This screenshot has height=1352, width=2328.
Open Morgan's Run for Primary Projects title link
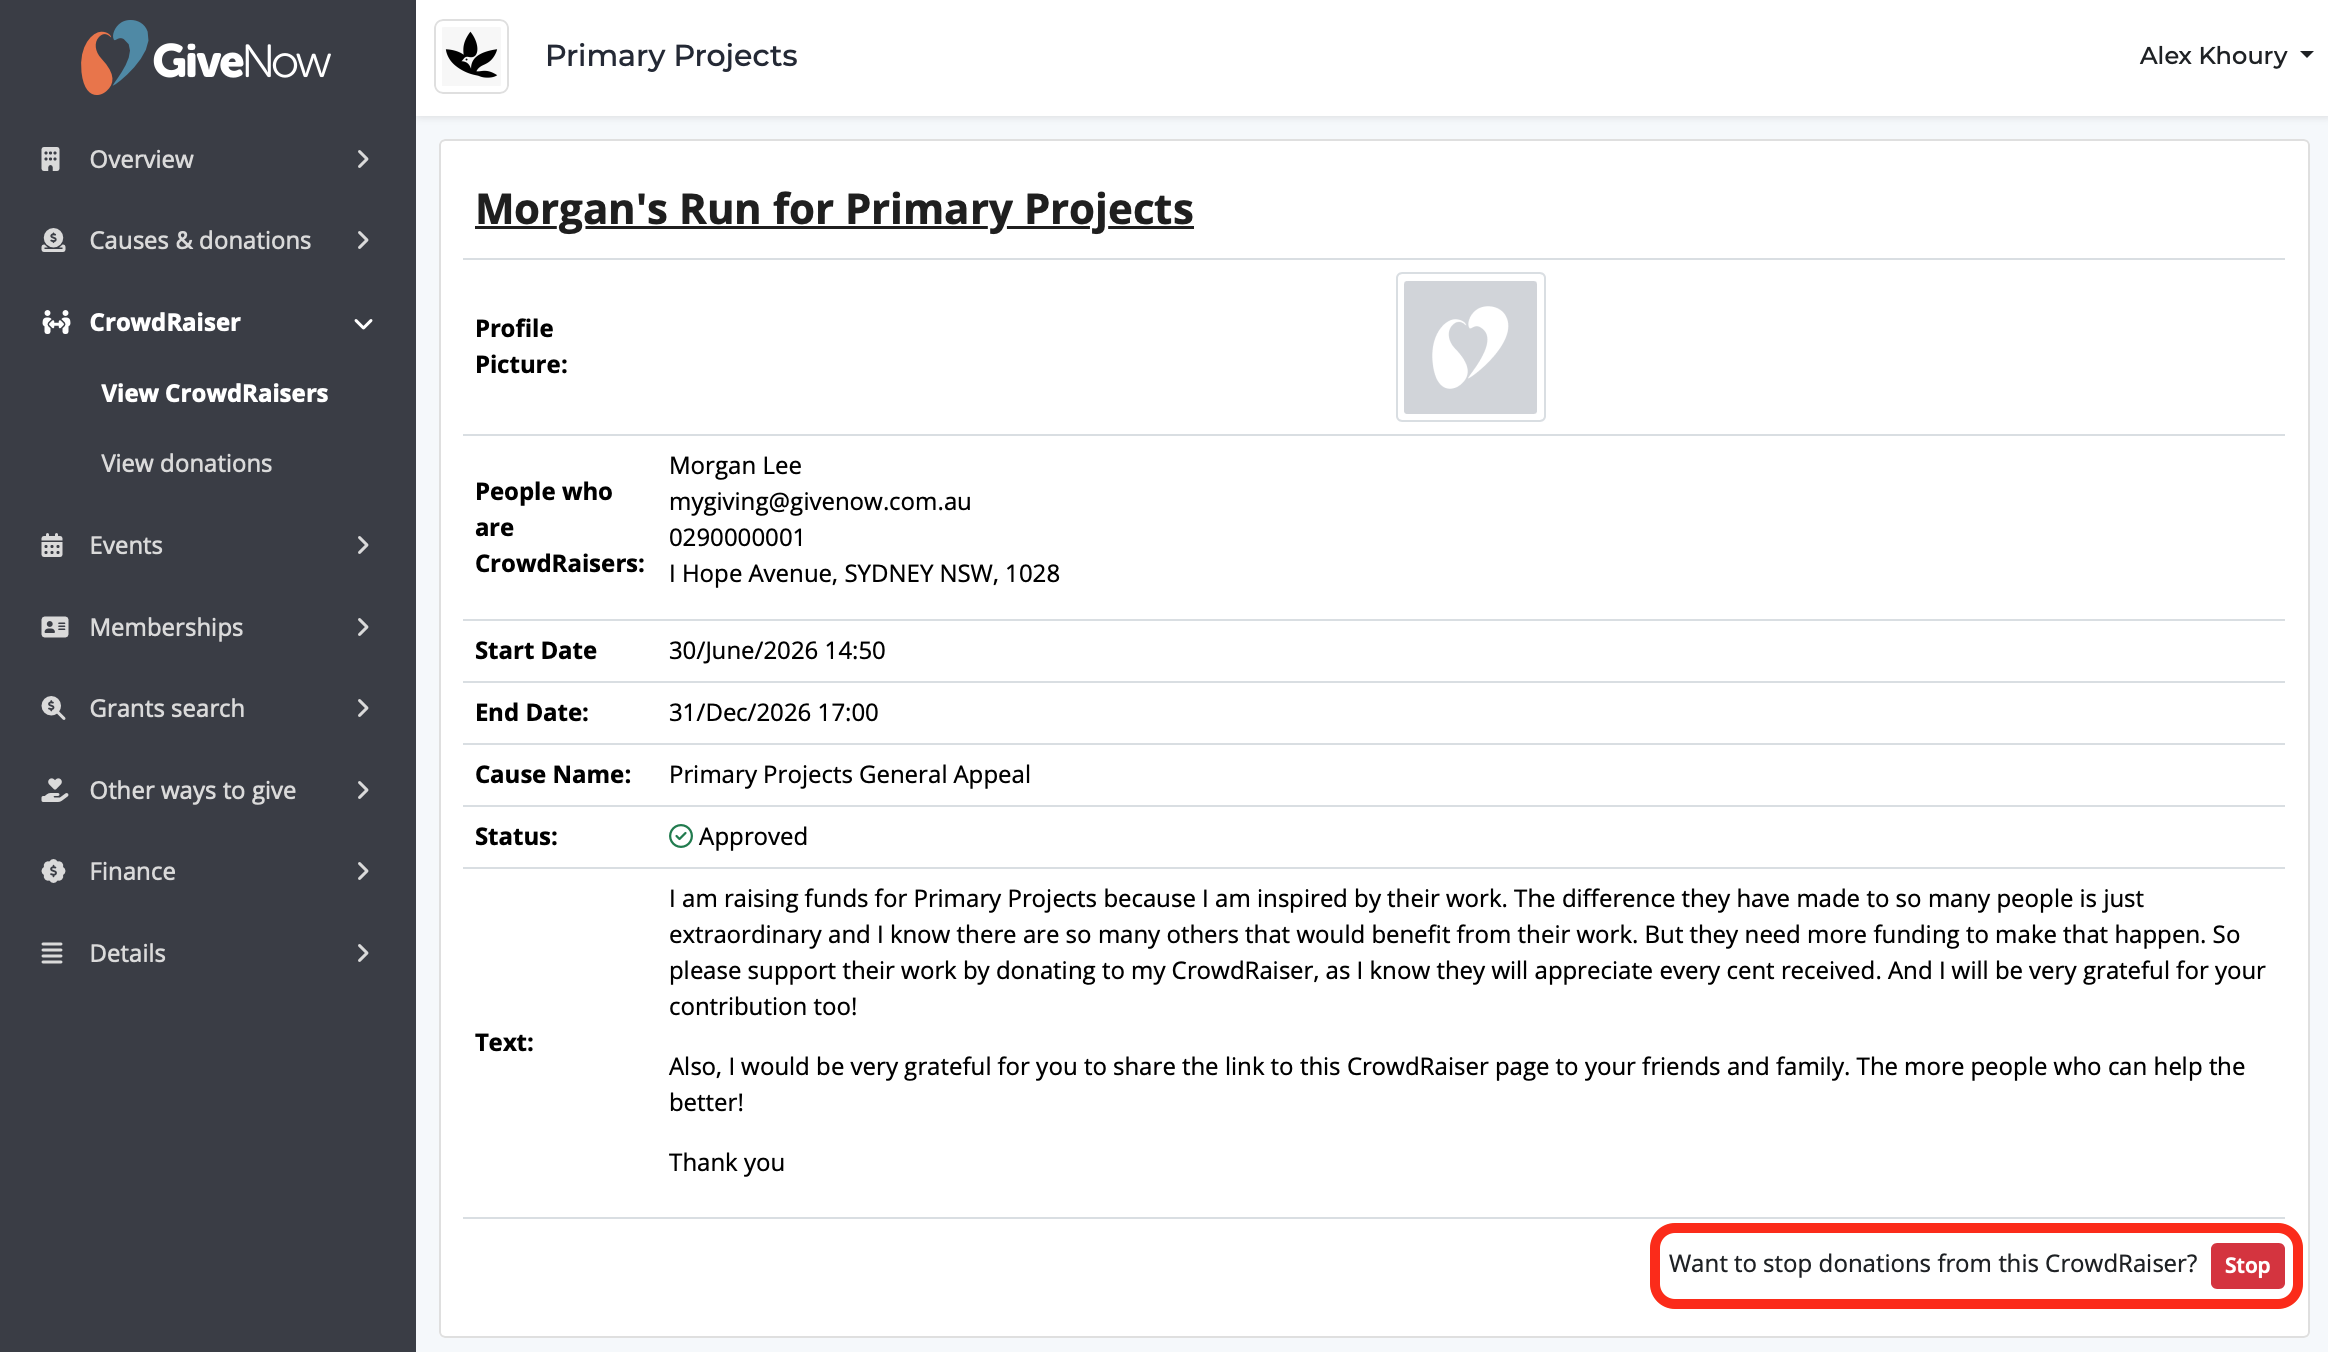pos(834,209)
